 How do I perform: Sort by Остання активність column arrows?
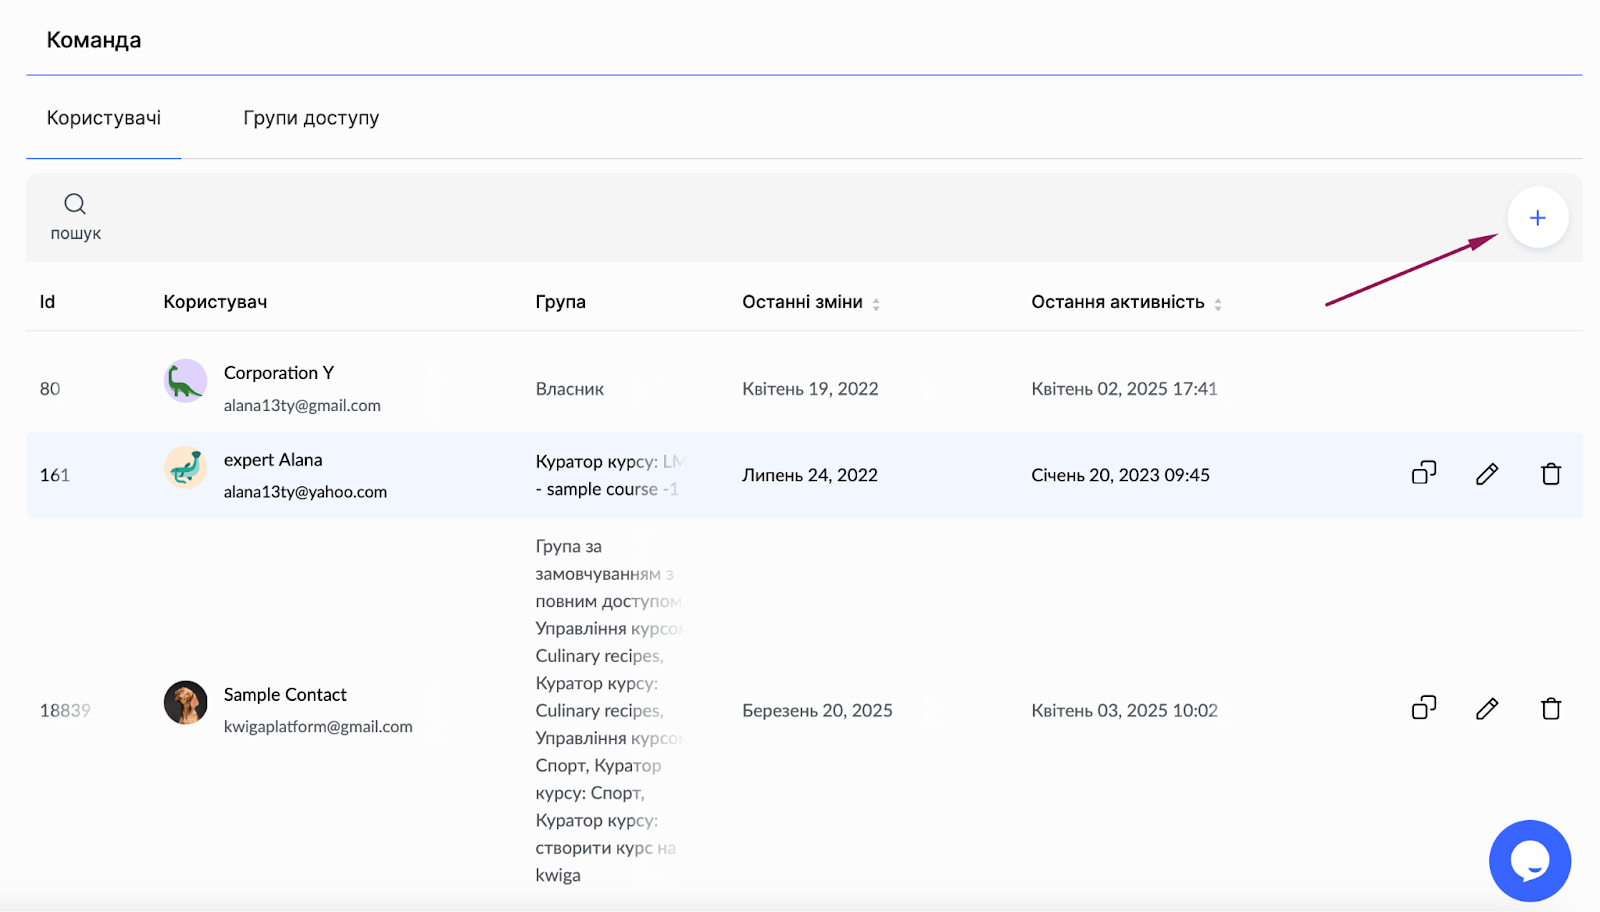coord(1218,304)
